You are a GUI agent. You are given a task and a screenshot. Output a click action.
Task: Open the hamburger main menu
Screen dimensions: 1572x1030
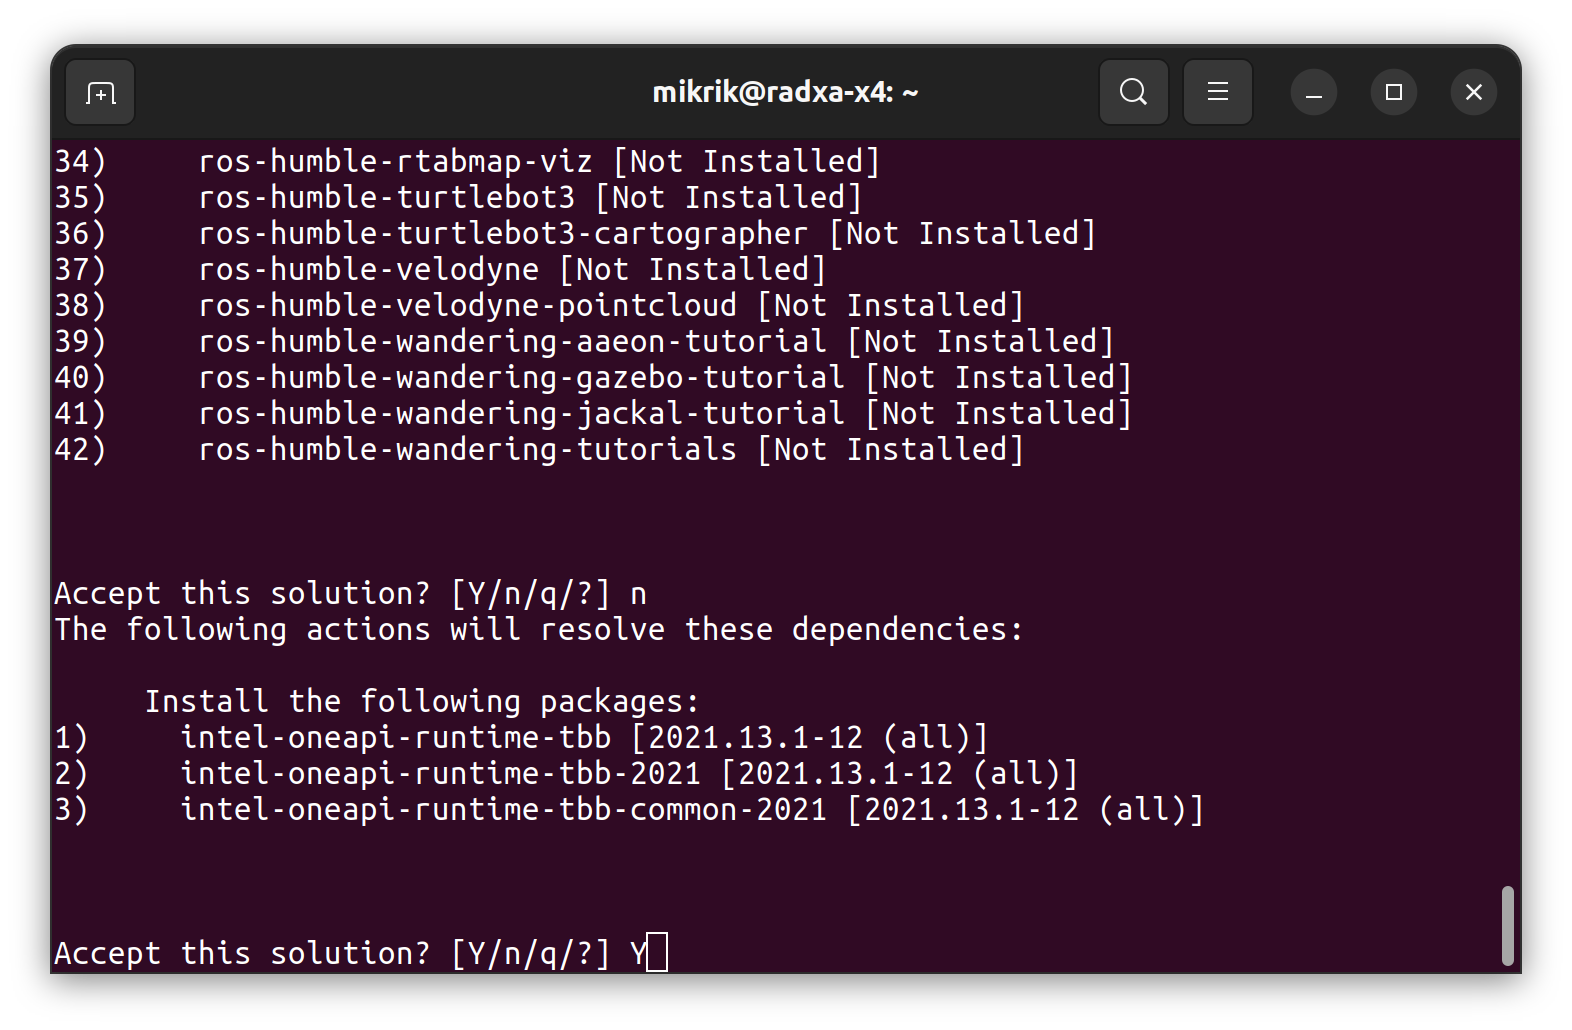point(1217,93)
